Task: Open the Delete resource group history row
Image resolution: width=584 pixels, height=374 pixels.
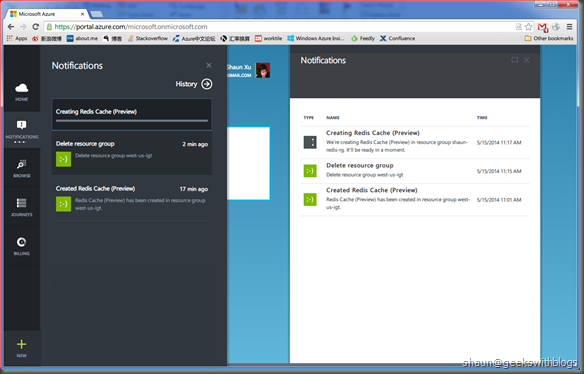Action: pos(415,171)
